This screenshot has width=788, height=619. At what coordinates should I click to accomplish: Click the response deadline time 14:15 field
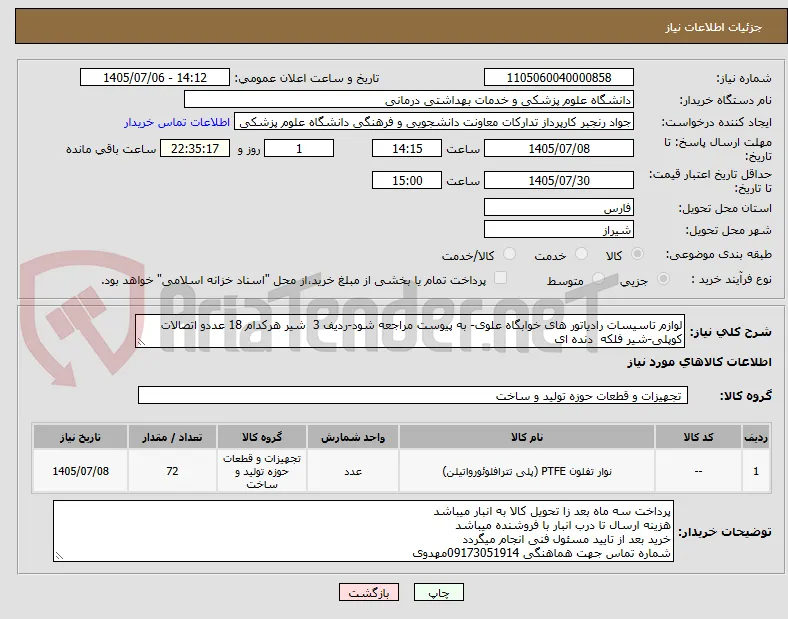coord(407,149)
